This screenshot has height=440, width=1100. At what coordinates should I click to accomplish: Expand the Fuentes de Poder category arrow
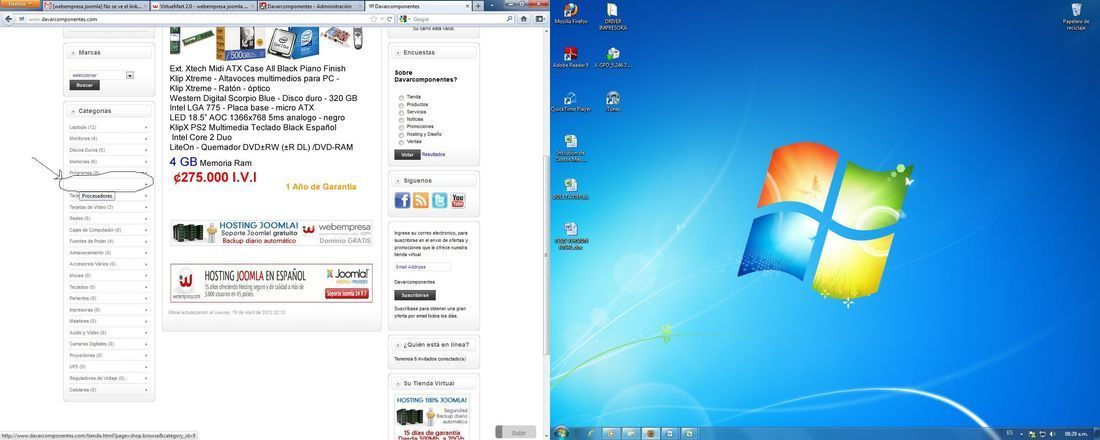146,241
